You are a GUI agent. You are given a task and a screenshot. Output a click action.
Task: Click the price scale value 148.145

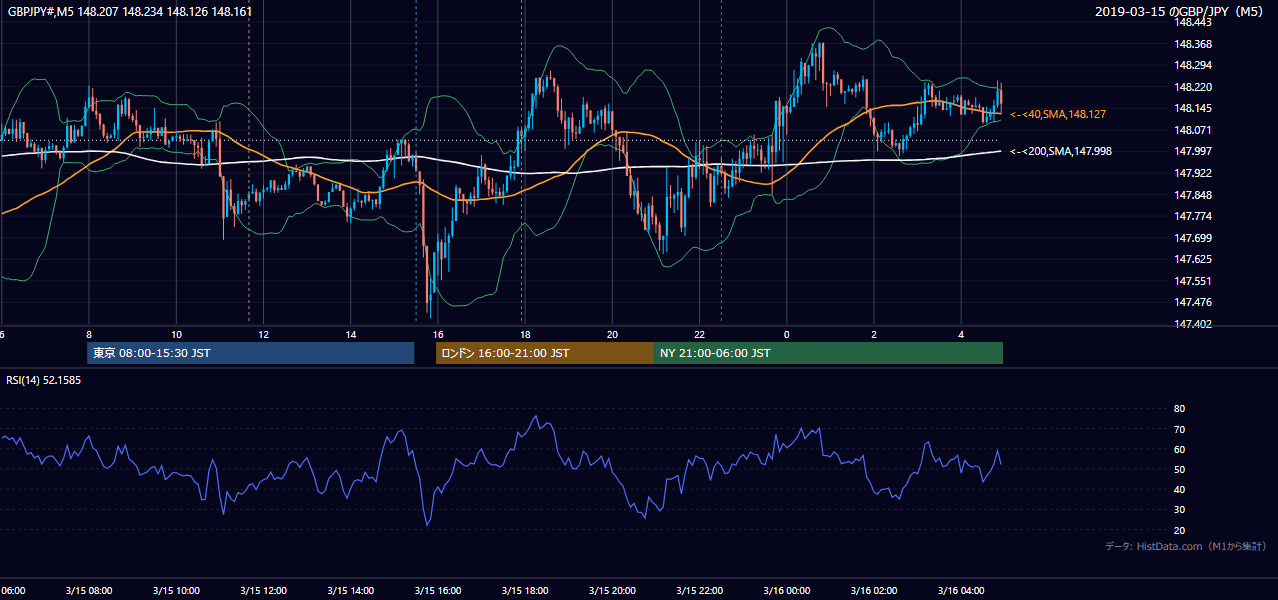1194,109
